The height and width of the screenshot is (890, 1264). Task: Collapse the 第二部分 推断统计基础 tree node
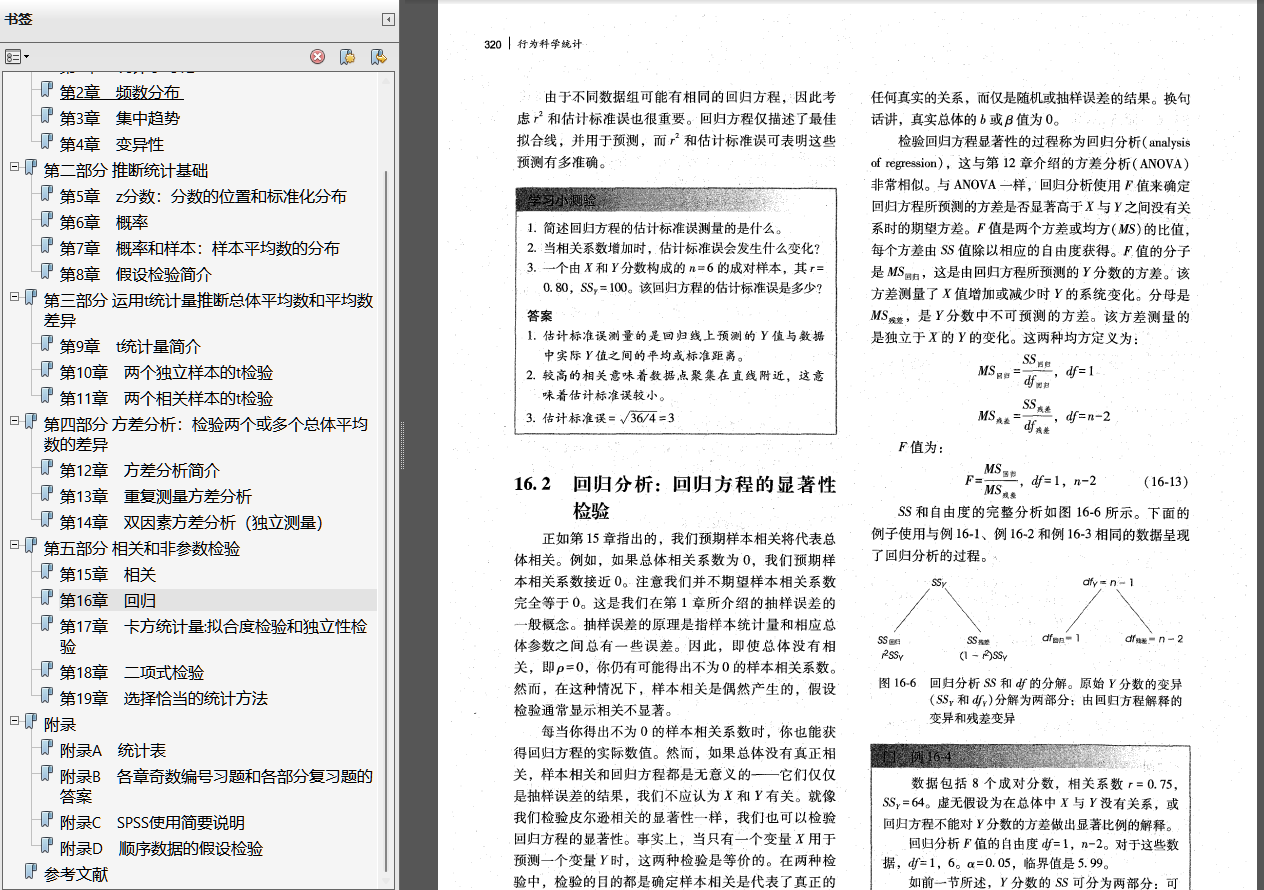(15, 167)
